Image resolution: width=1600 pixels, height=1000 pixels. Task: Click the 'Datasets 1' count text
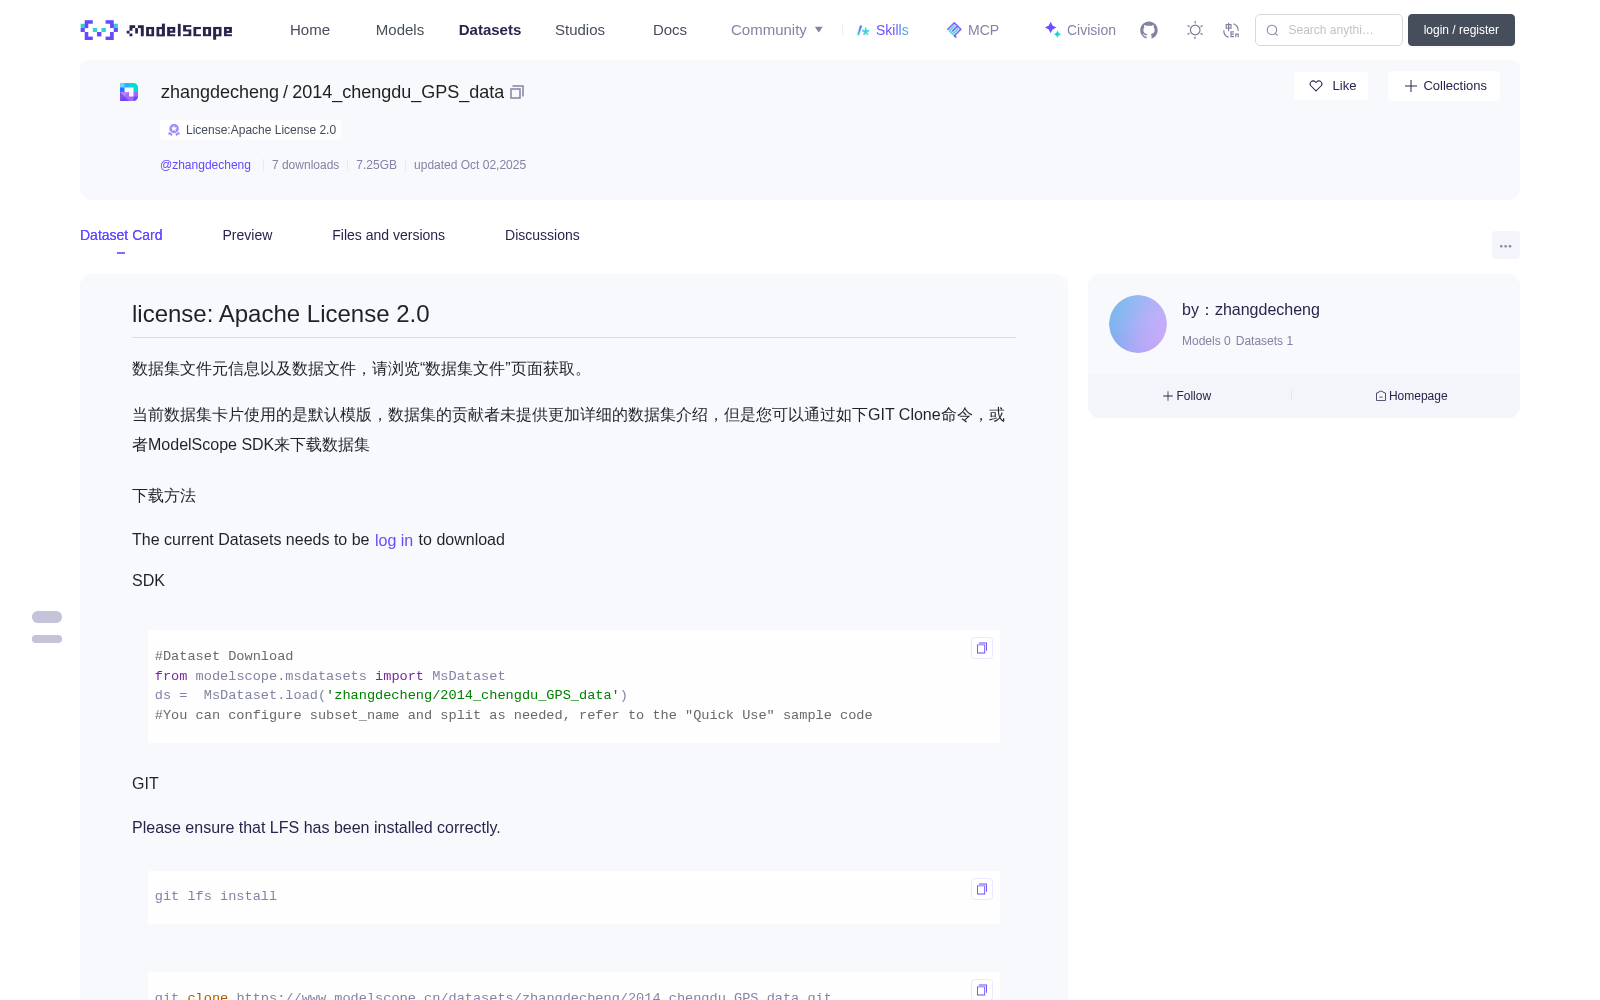click(x=1264, y=341)
